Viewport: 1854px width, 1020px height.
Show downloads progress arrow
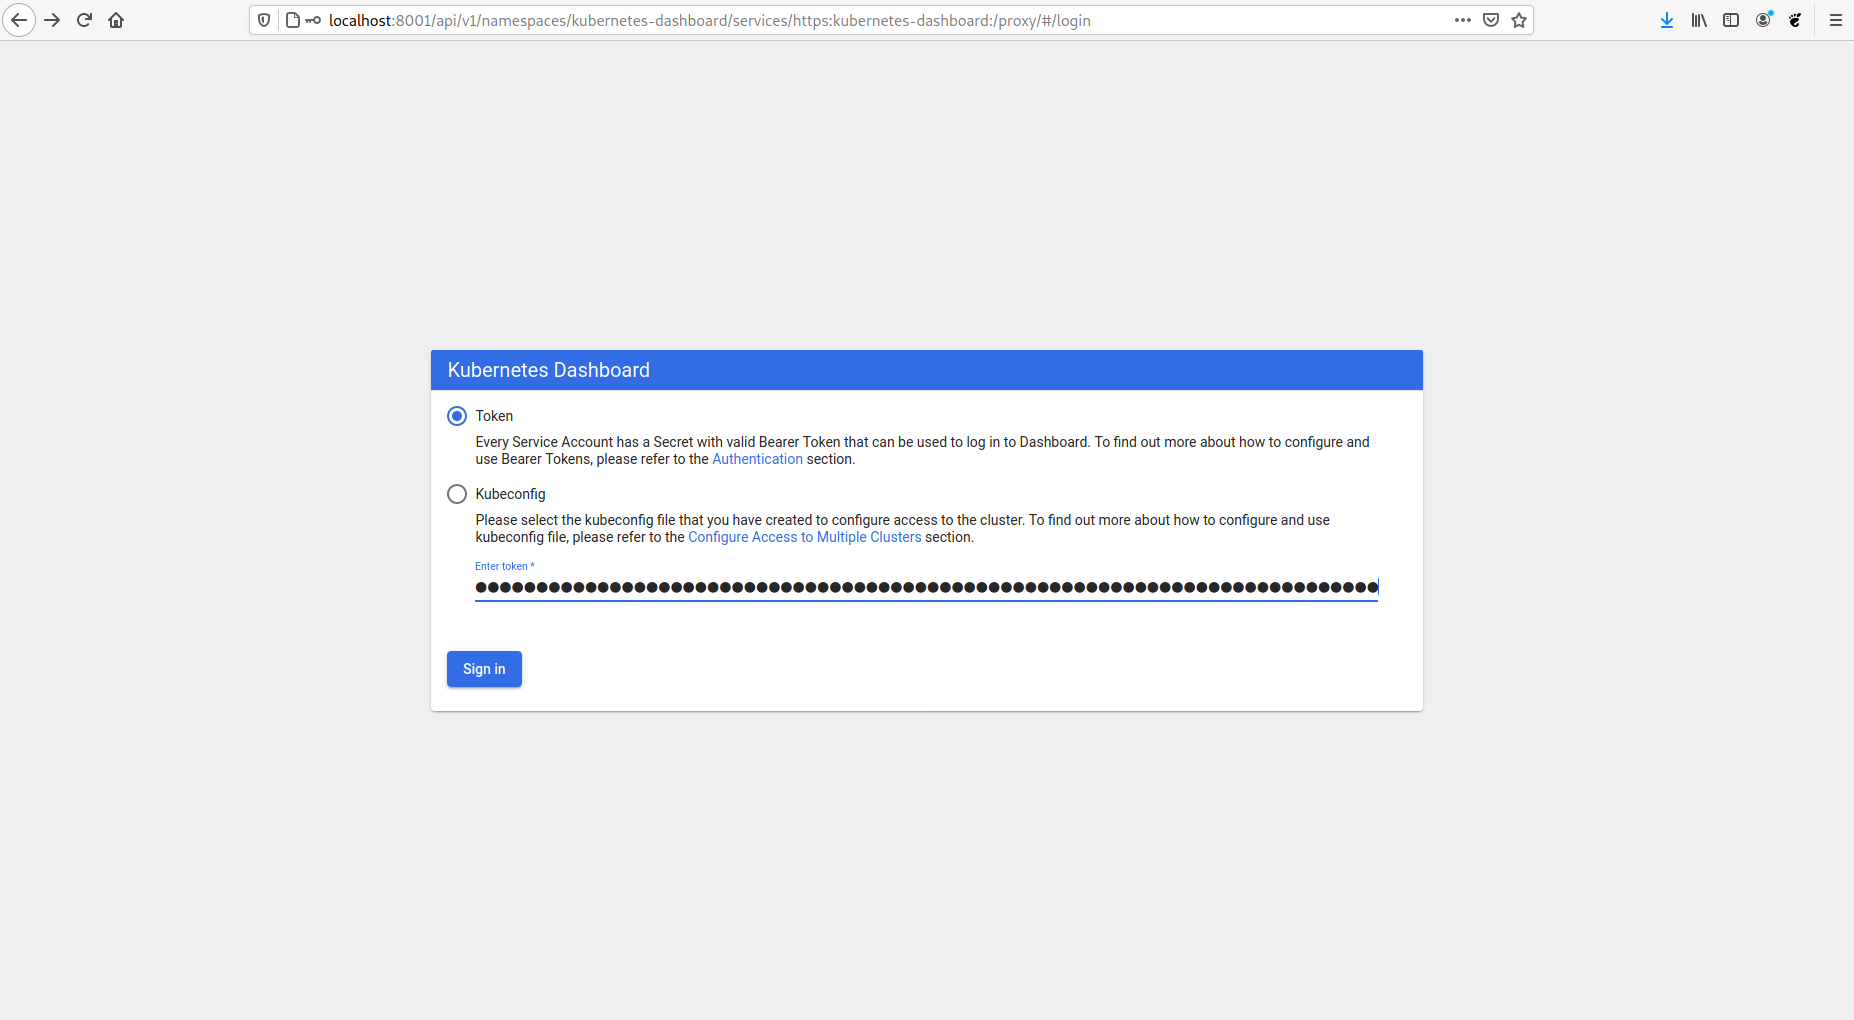(x=1667, y=20)
